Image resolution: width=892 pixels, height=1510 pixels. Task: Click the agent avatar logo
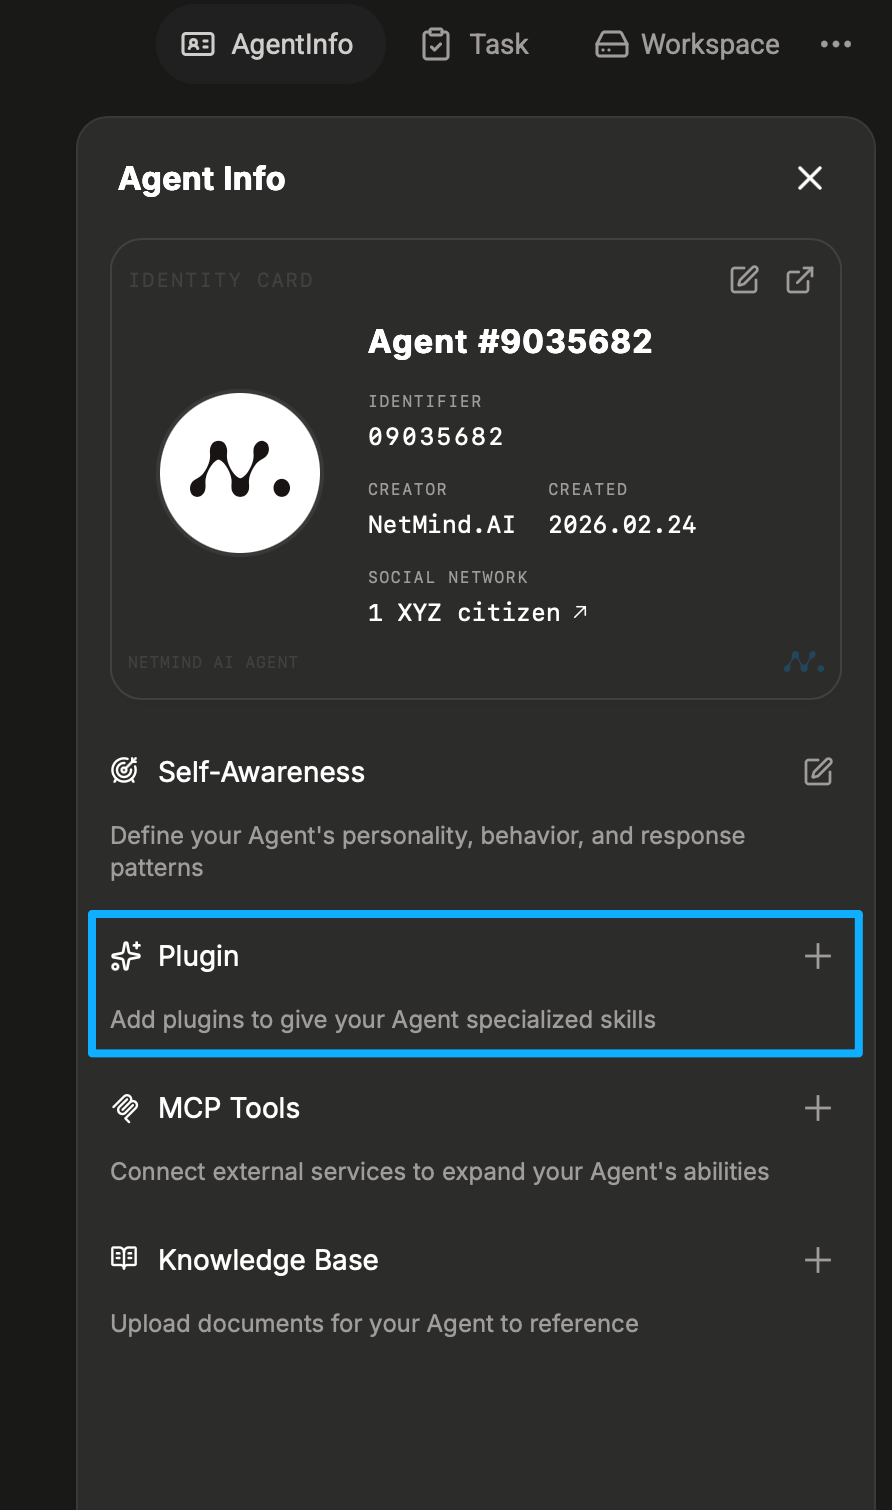[x=240, y=472]
